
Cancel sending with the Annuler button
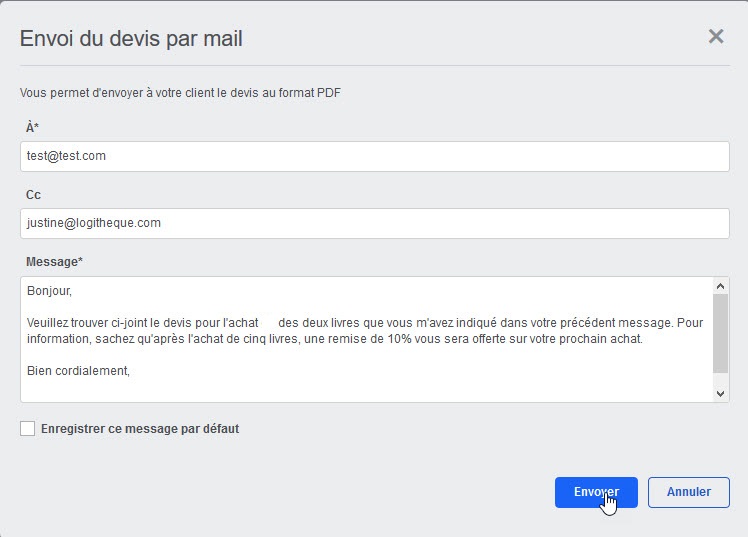pyautogui.click(x=689, y=492)
